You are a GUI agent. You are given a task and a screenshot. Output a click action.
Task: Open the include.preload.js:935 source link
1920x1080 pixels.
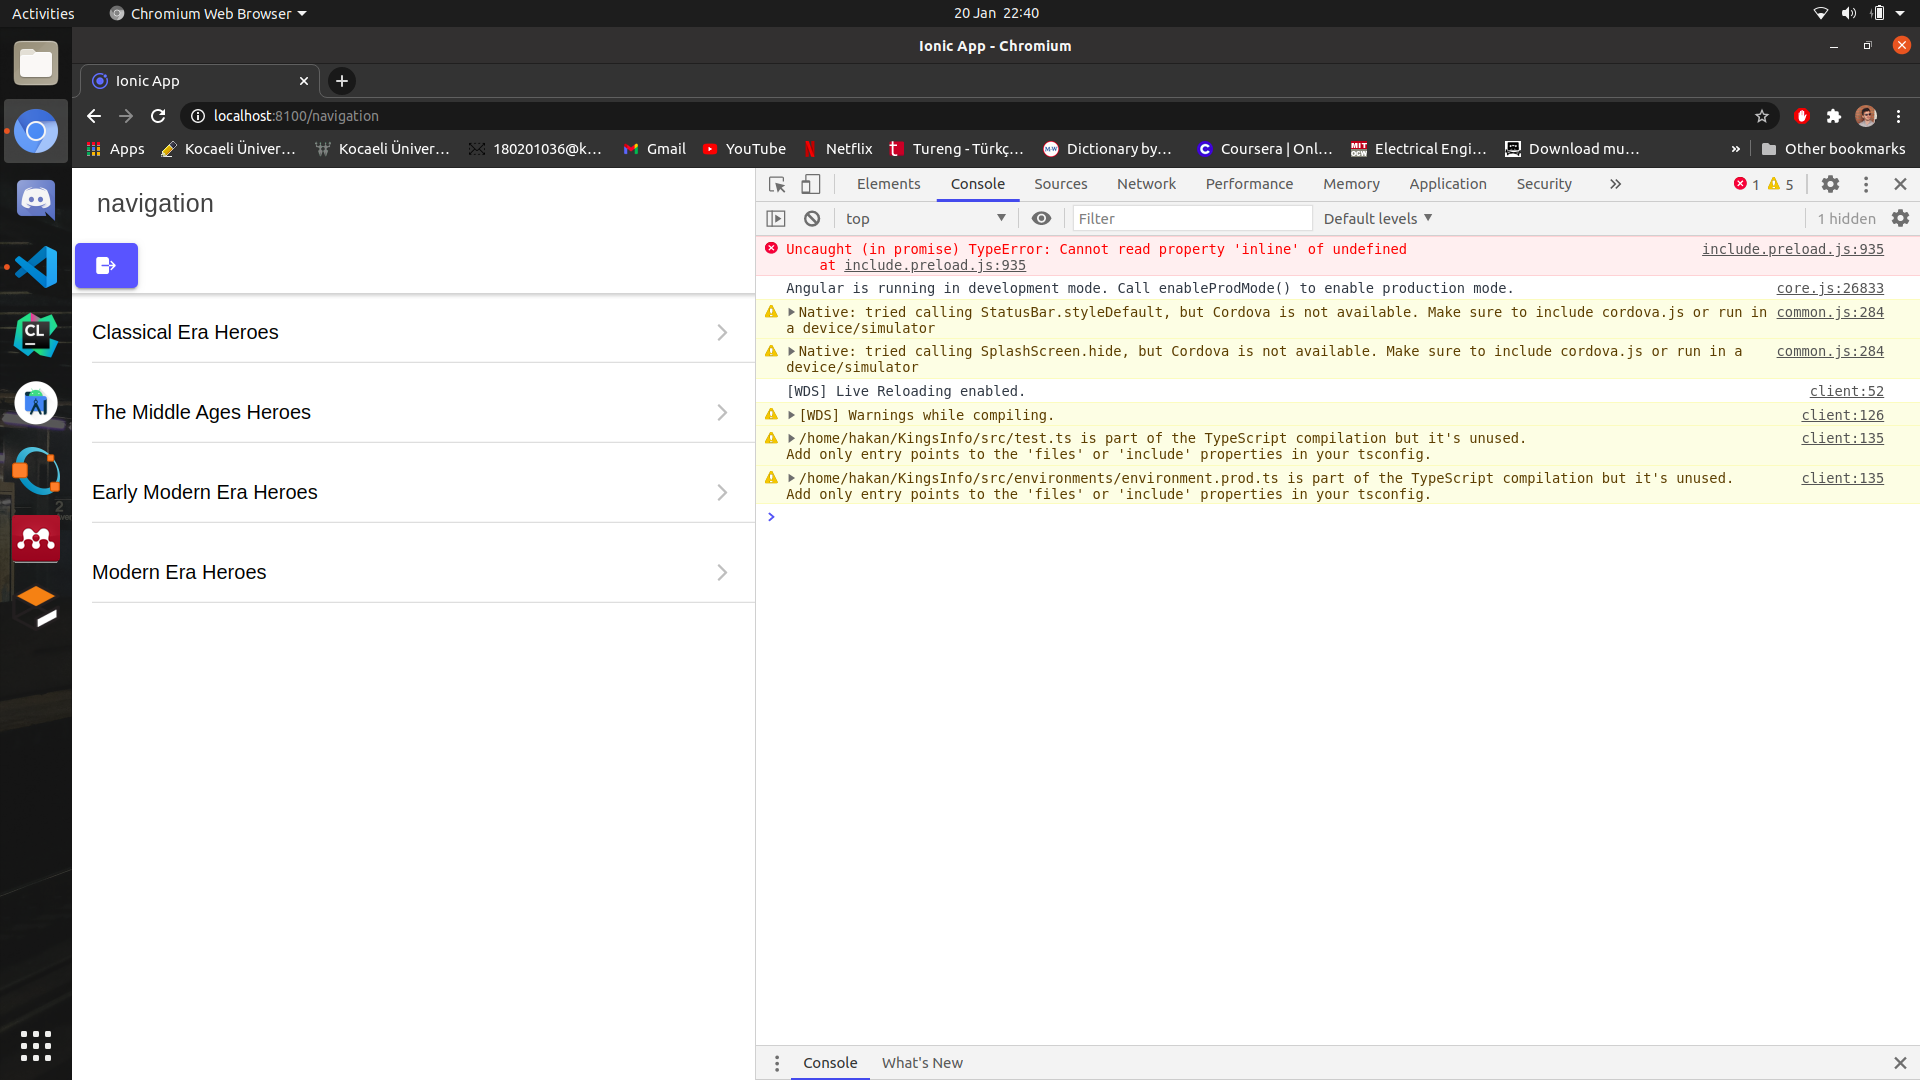[1793, 249]
